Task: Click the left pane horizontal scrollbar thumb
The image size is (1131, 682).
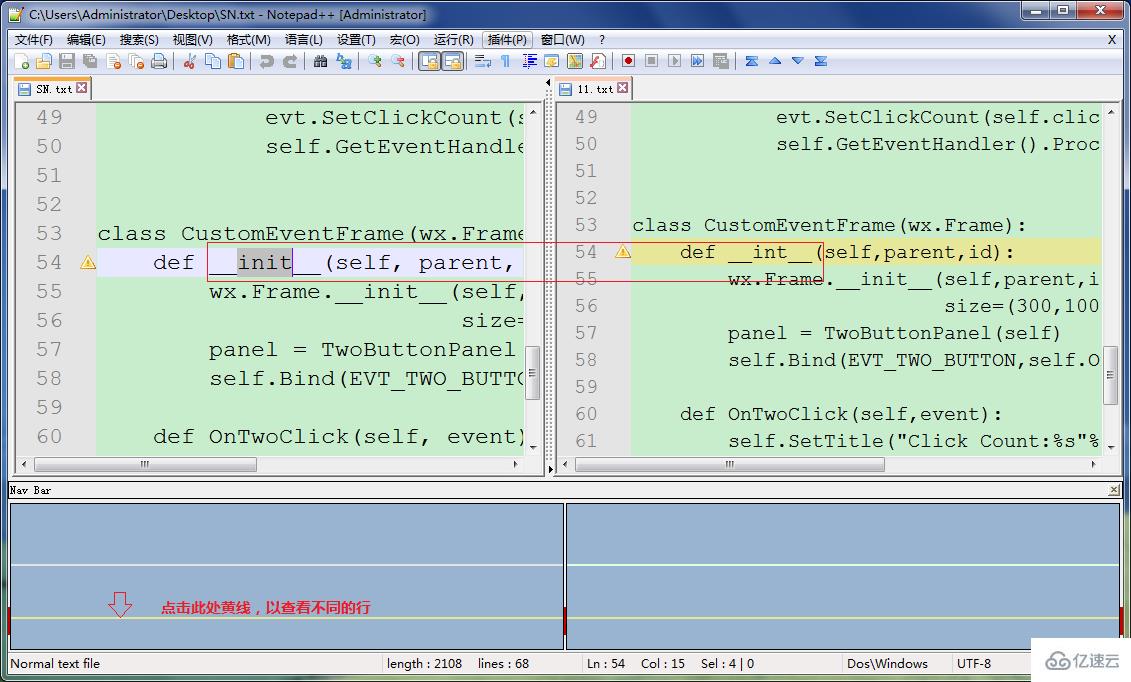Action: point(145,464)
